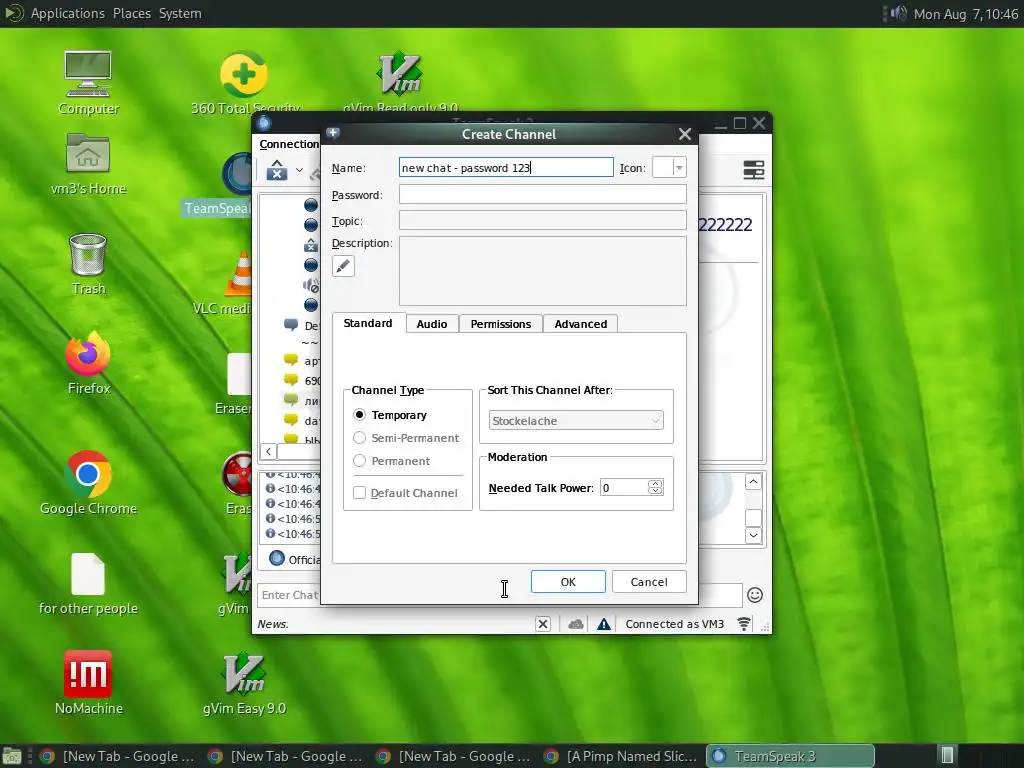Switch to the Permissions tab
This screenshot has width=1024, height=768.
click(x=501, y=324)
